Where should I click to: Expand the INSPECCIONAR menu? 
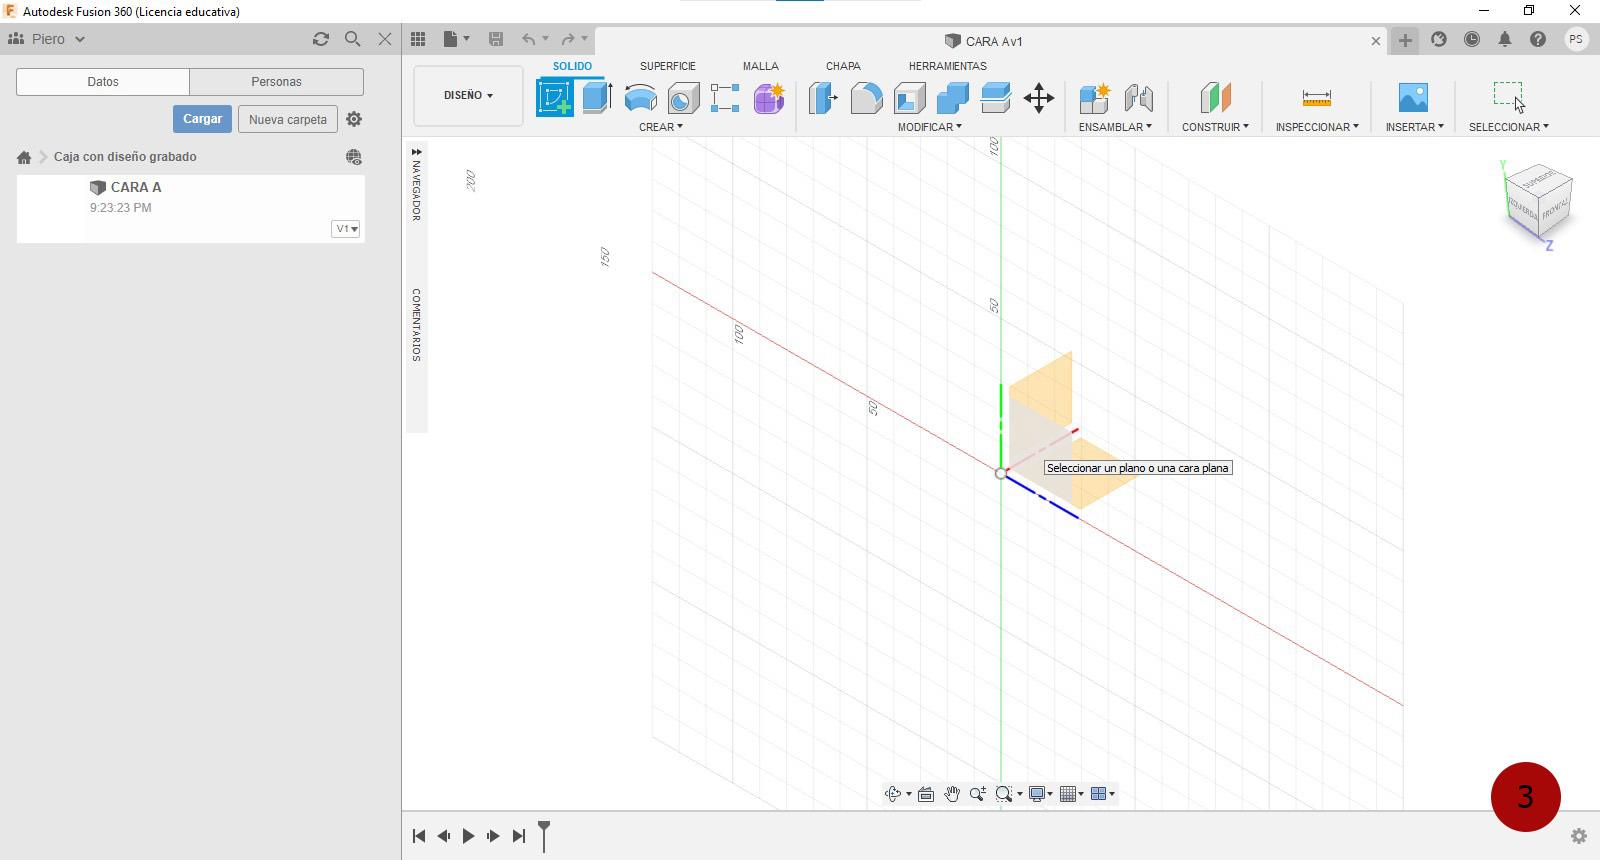coord(1317,127)
